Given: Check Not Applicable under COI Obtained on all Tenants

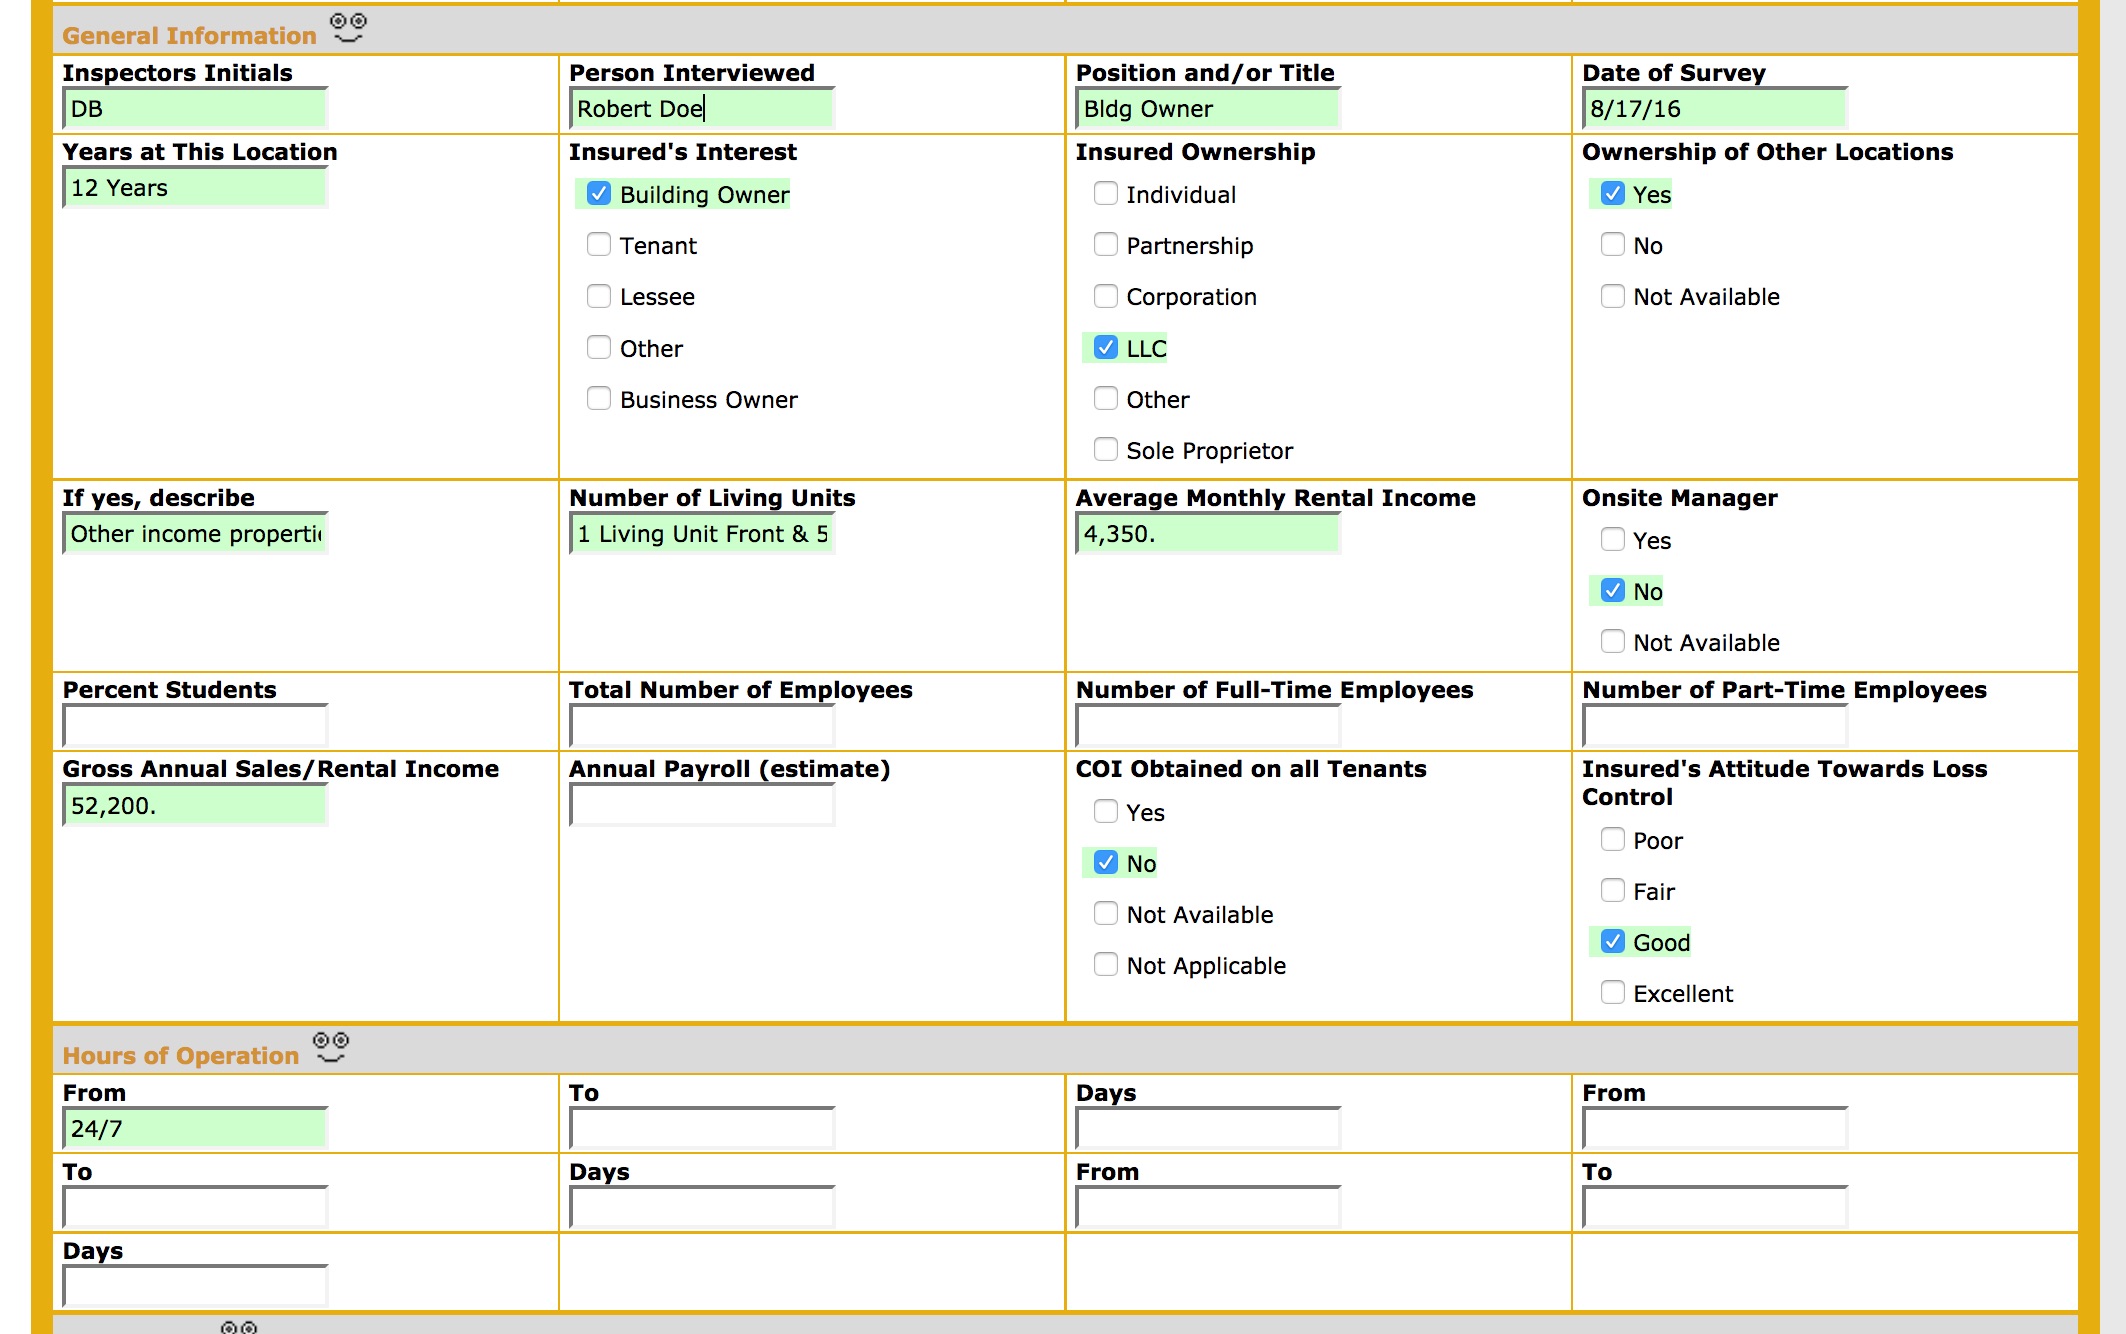Looking at the screenshot, I should pos(1105,965).
